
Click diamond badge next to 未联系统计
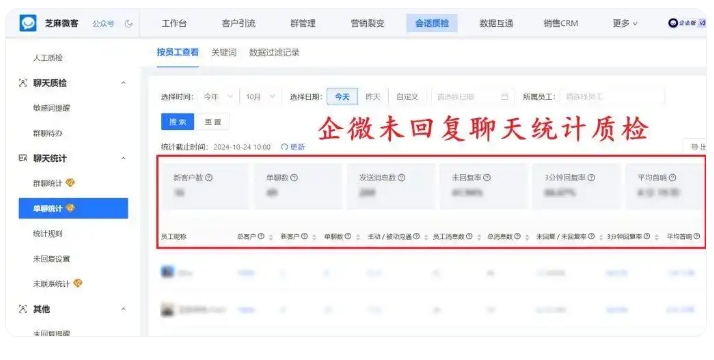click(x=78, y=283)
